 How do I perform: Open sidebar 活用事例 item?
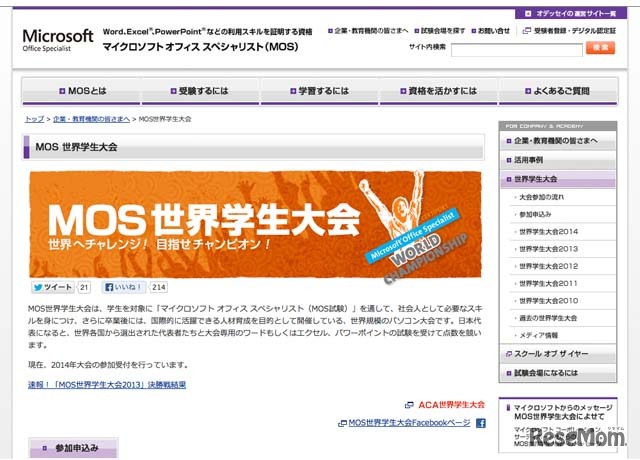click(558, 160)
